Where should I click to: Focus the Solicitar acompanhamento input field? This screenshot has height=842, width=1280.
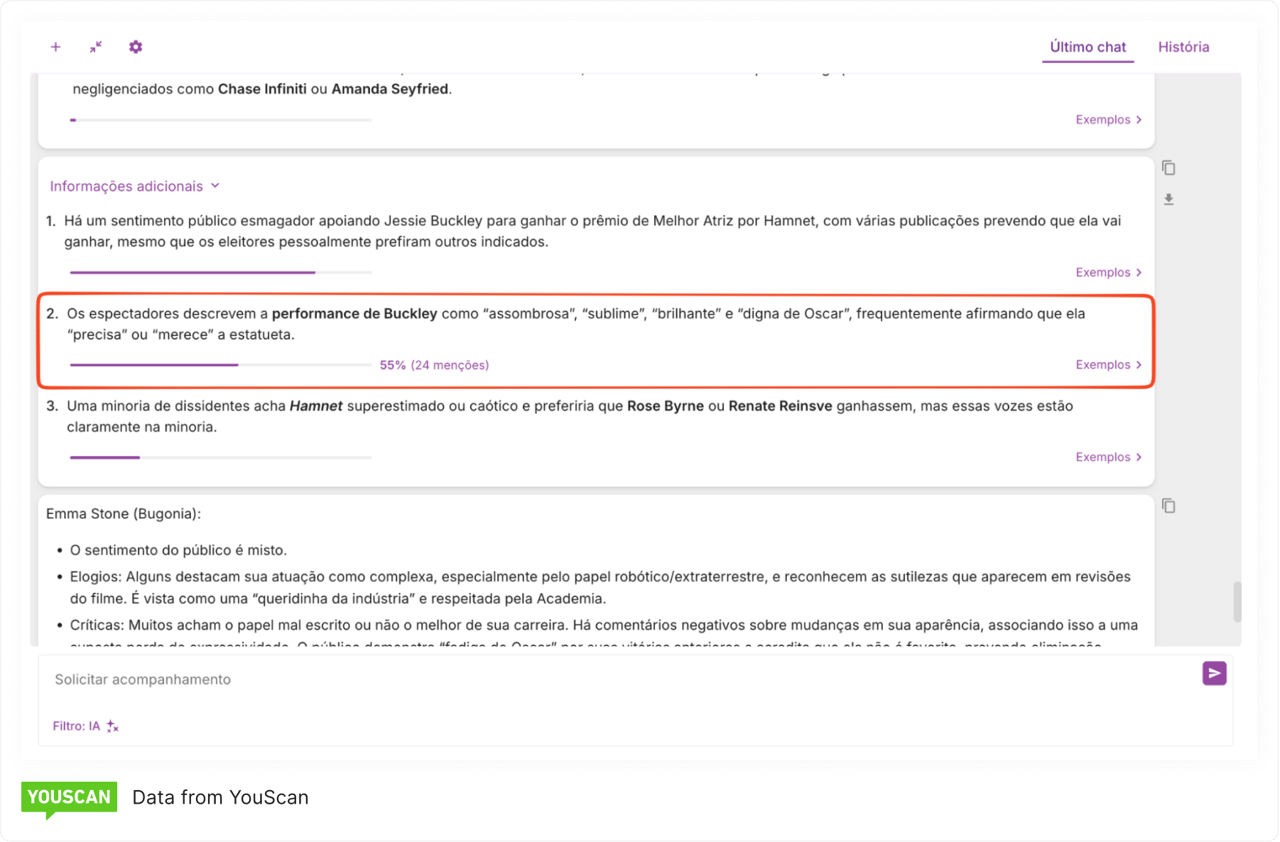600,680
